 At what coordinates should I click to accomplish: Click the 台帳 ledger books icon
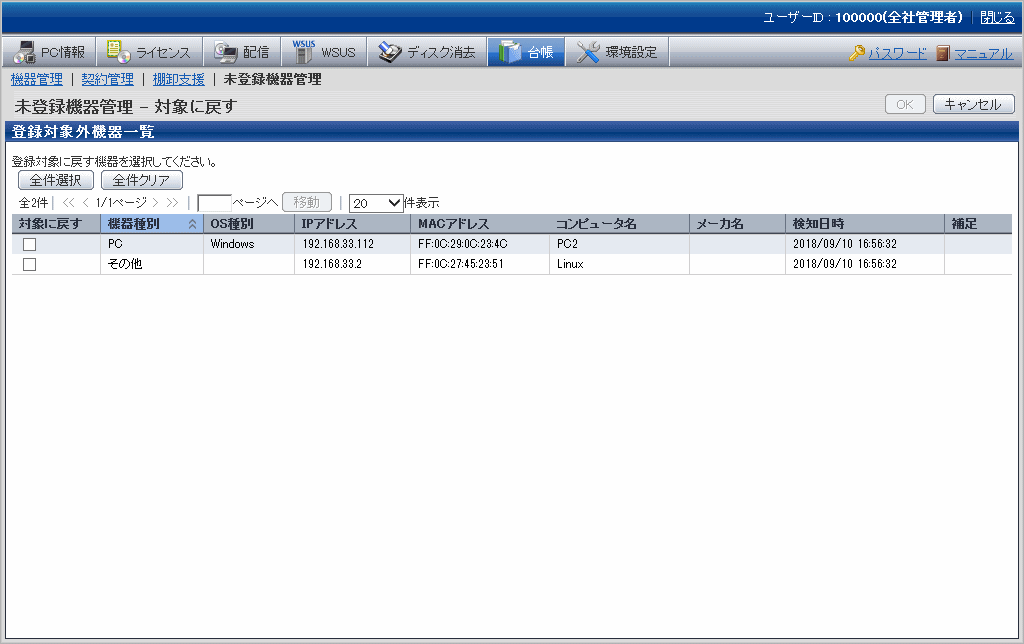coord(510,52)
